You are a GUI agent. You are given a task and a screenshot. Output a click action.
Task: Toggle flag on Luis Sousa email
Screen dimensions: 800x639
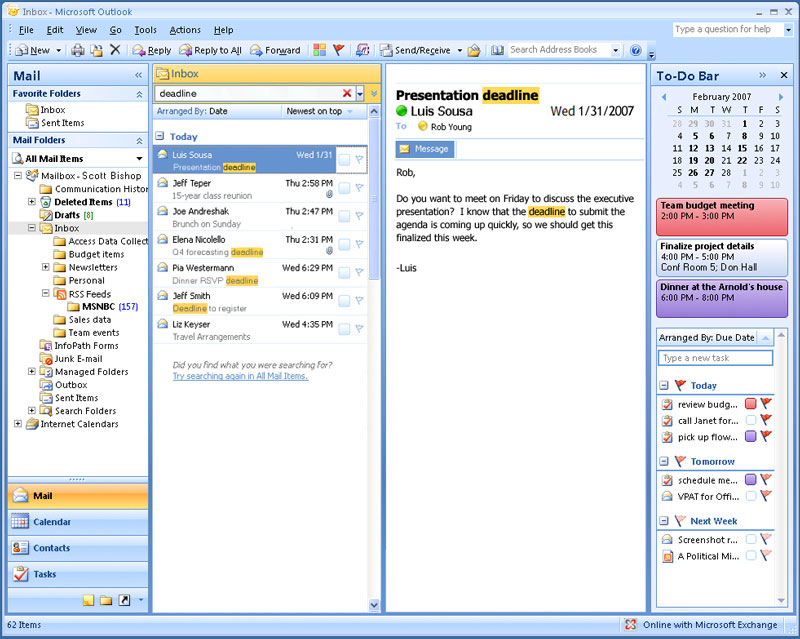click(359, 160)
